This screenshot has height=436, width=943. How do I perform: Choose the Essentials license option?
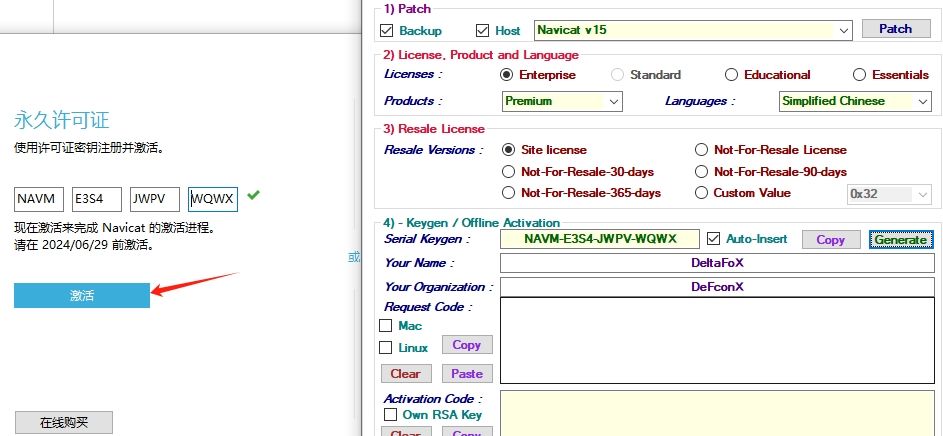(859, 75)
